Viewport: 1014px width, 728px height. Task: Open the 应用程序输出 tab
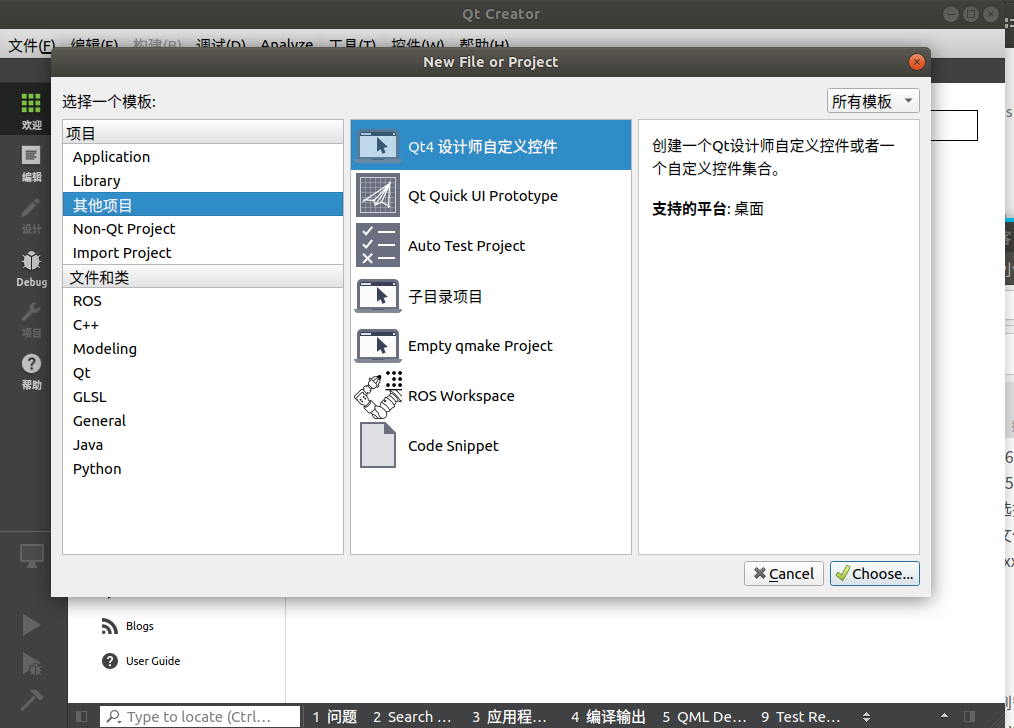coord(510,716)
